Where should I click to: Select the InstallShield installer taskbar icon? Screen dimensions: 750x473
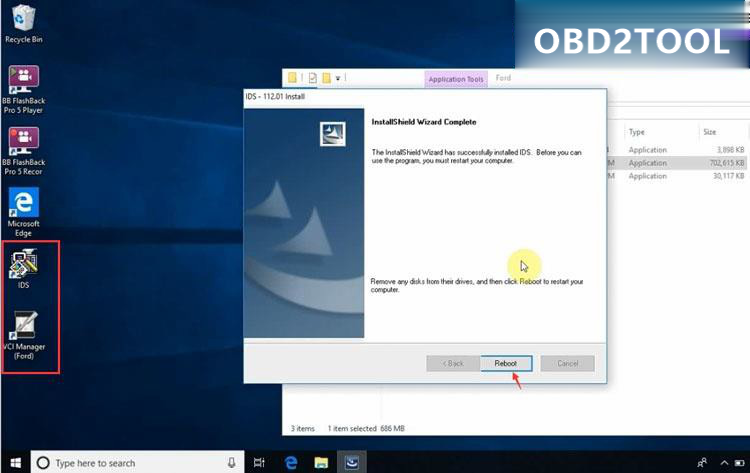tap(352, 462)
